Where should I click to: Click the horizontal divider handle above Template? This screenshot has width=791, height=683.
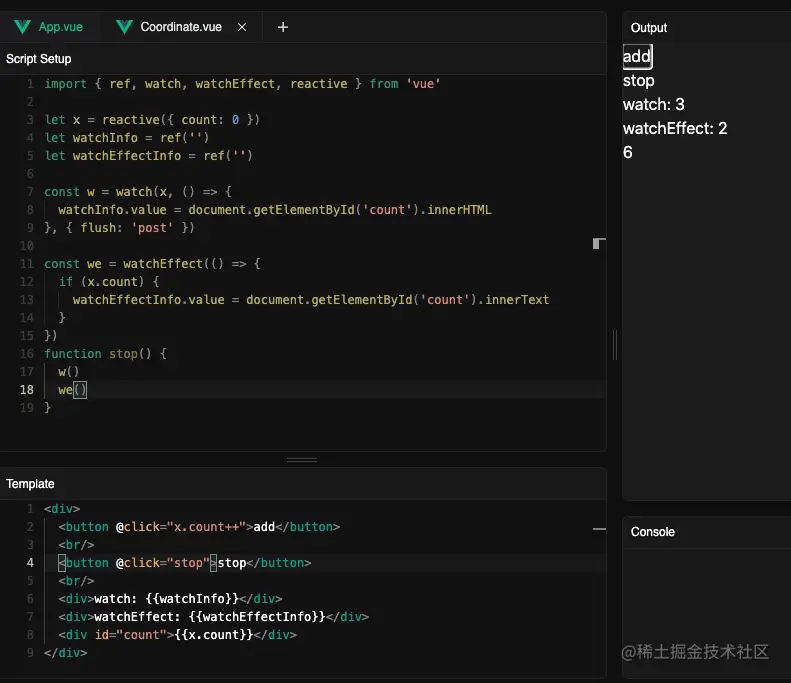[302, 460]
